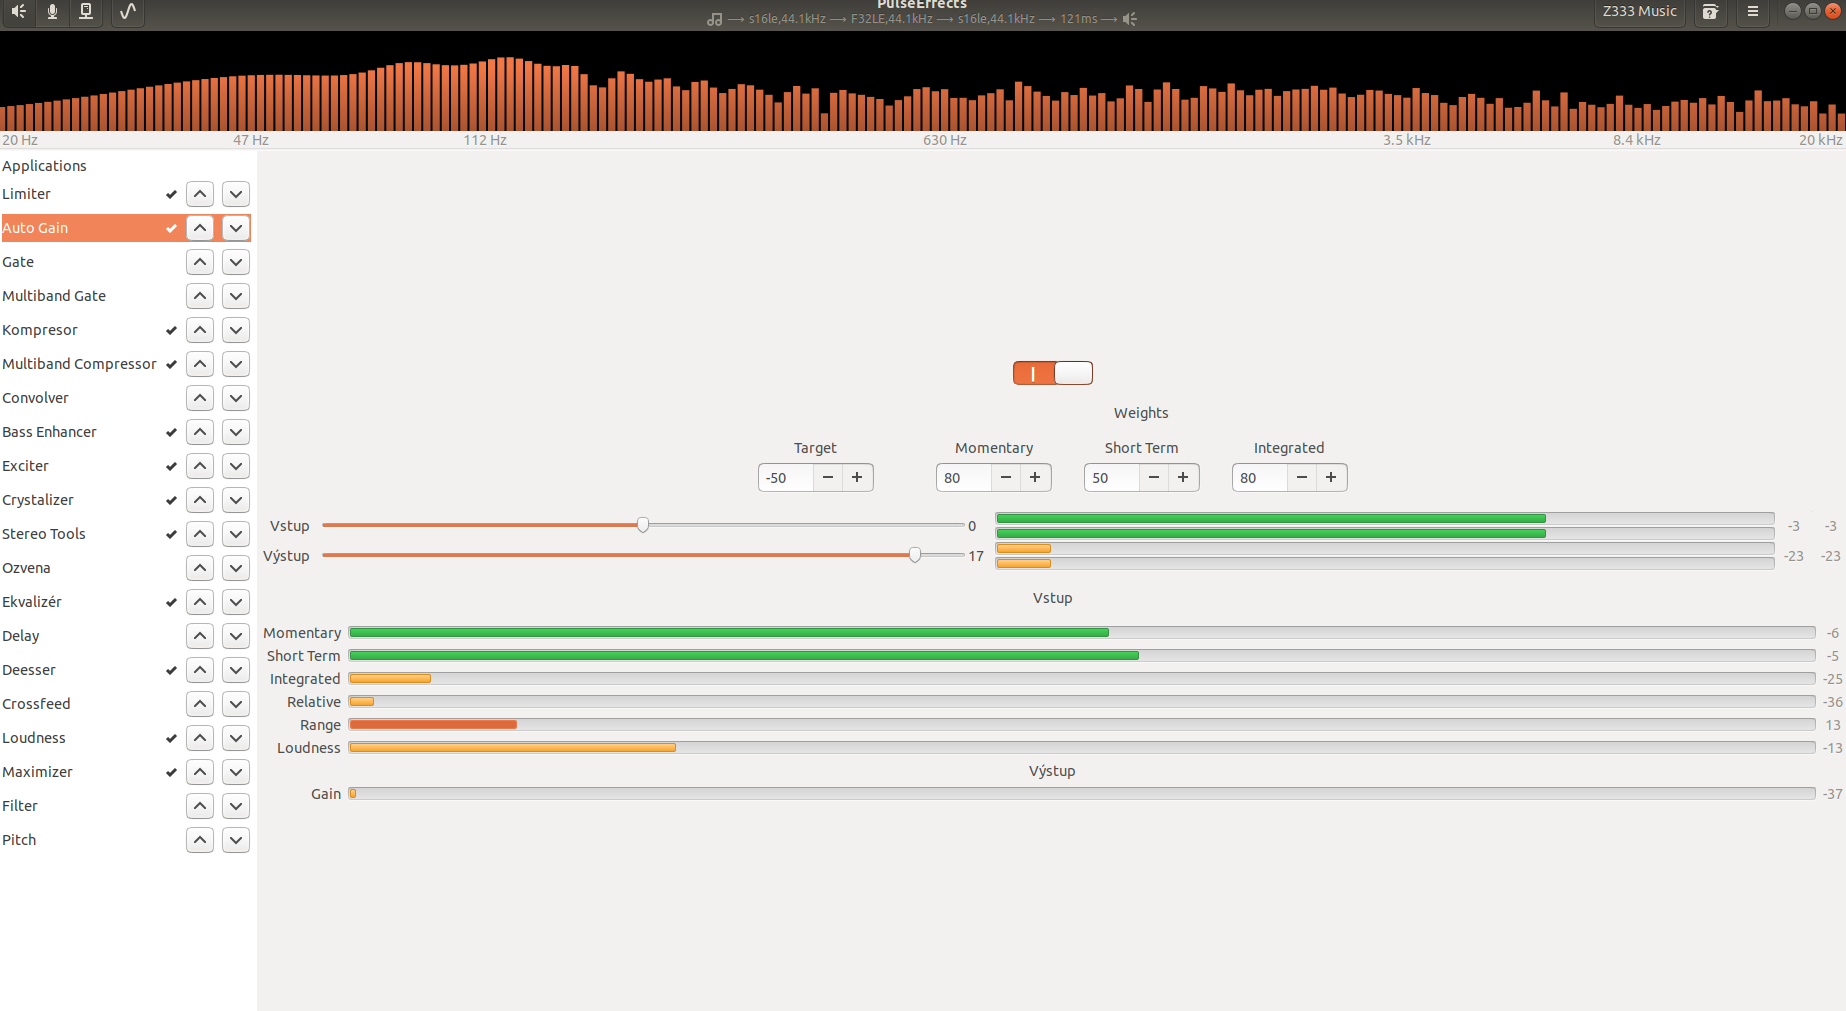Open the calibration waveform tool
Screen dimensions: 1846x1011
(x=127, y=12)
